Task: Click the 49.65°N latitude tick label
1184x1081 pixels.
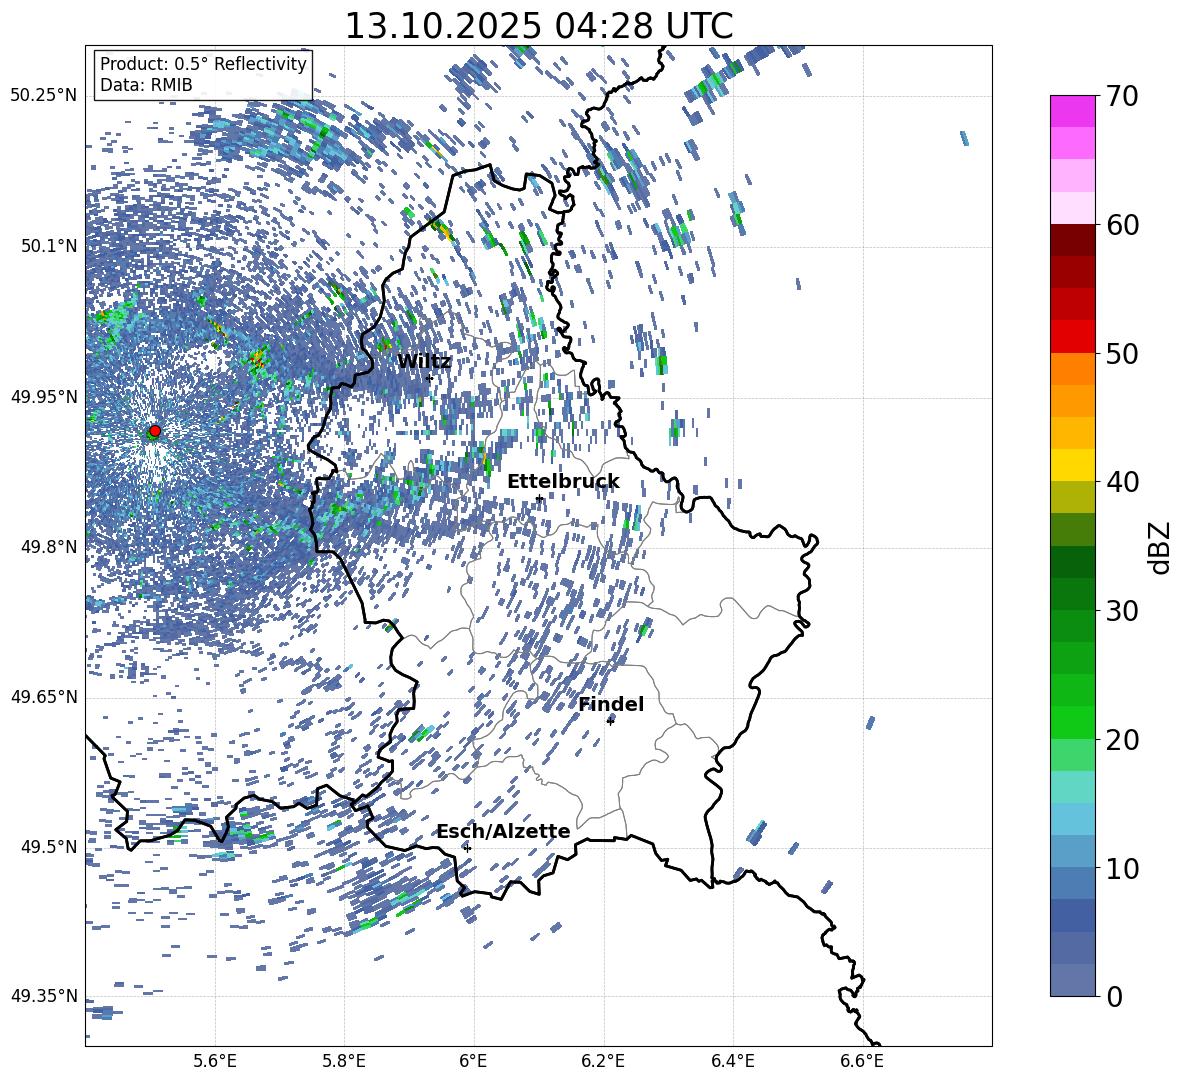Action: pyautogui.click(x=44, y=697)
